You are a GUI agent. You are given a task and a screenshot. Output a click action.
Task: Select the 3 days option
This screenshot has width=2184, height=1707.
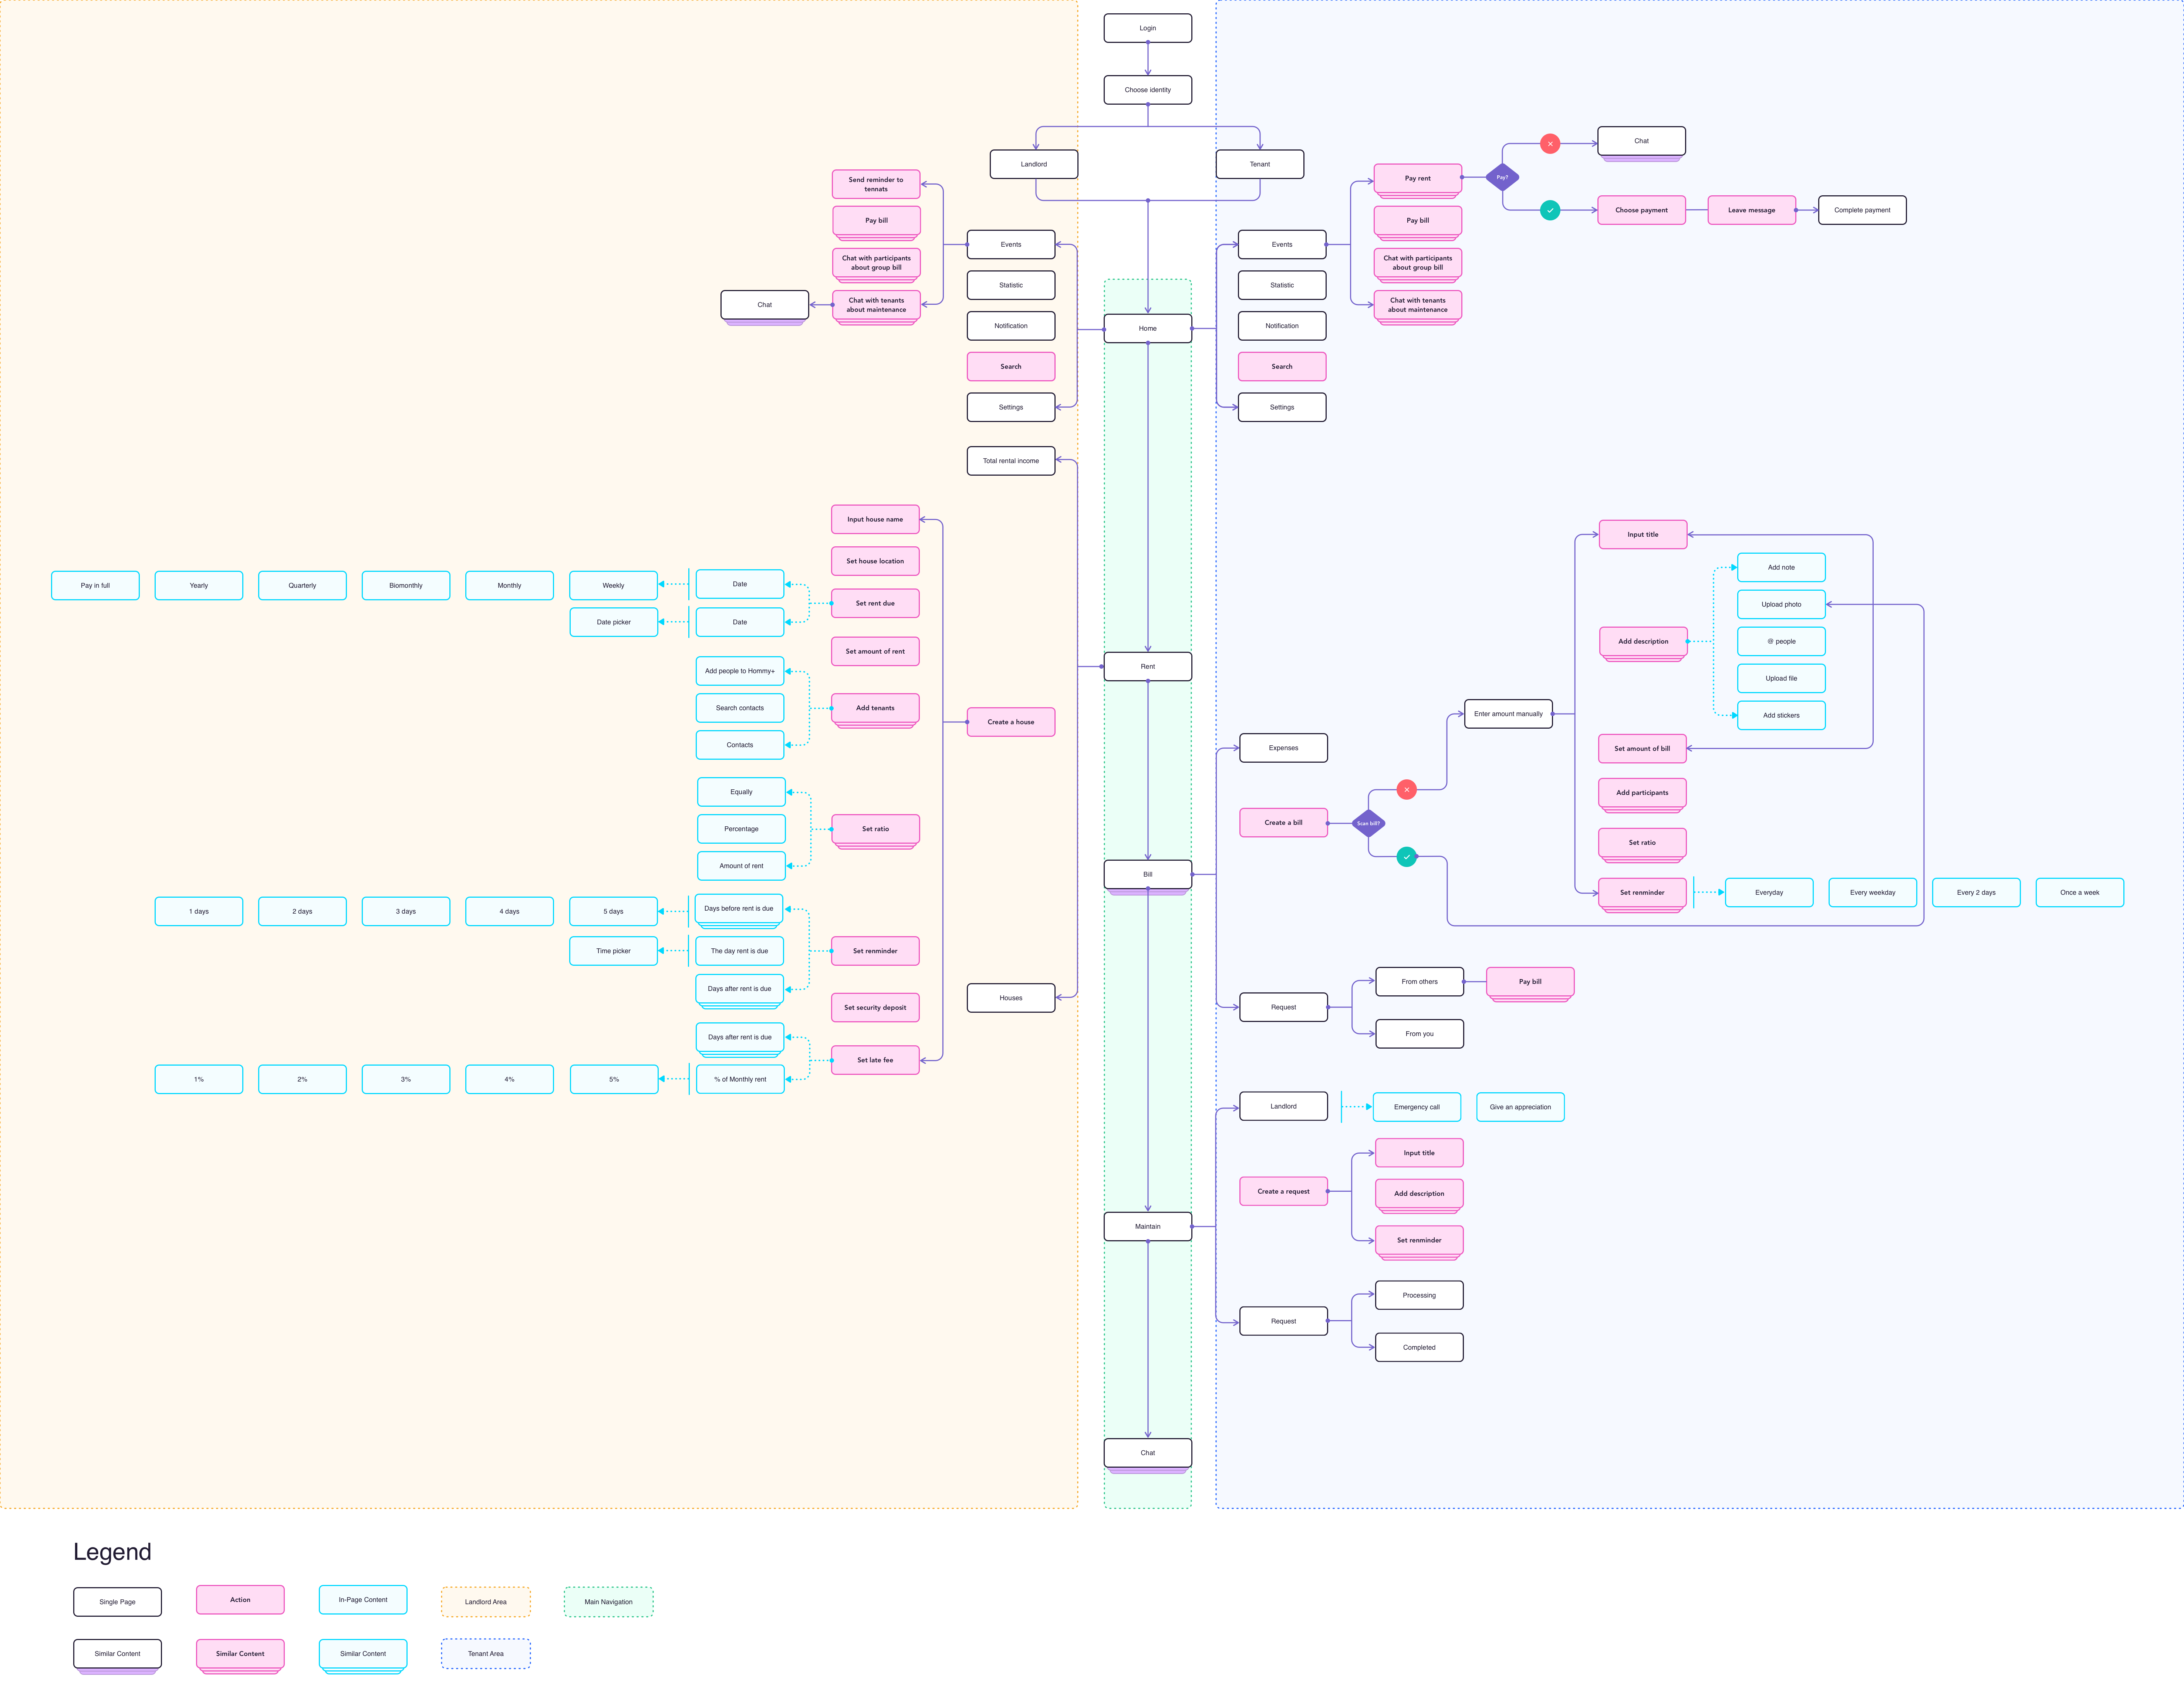pyautogui.click(x=406, y=911)
